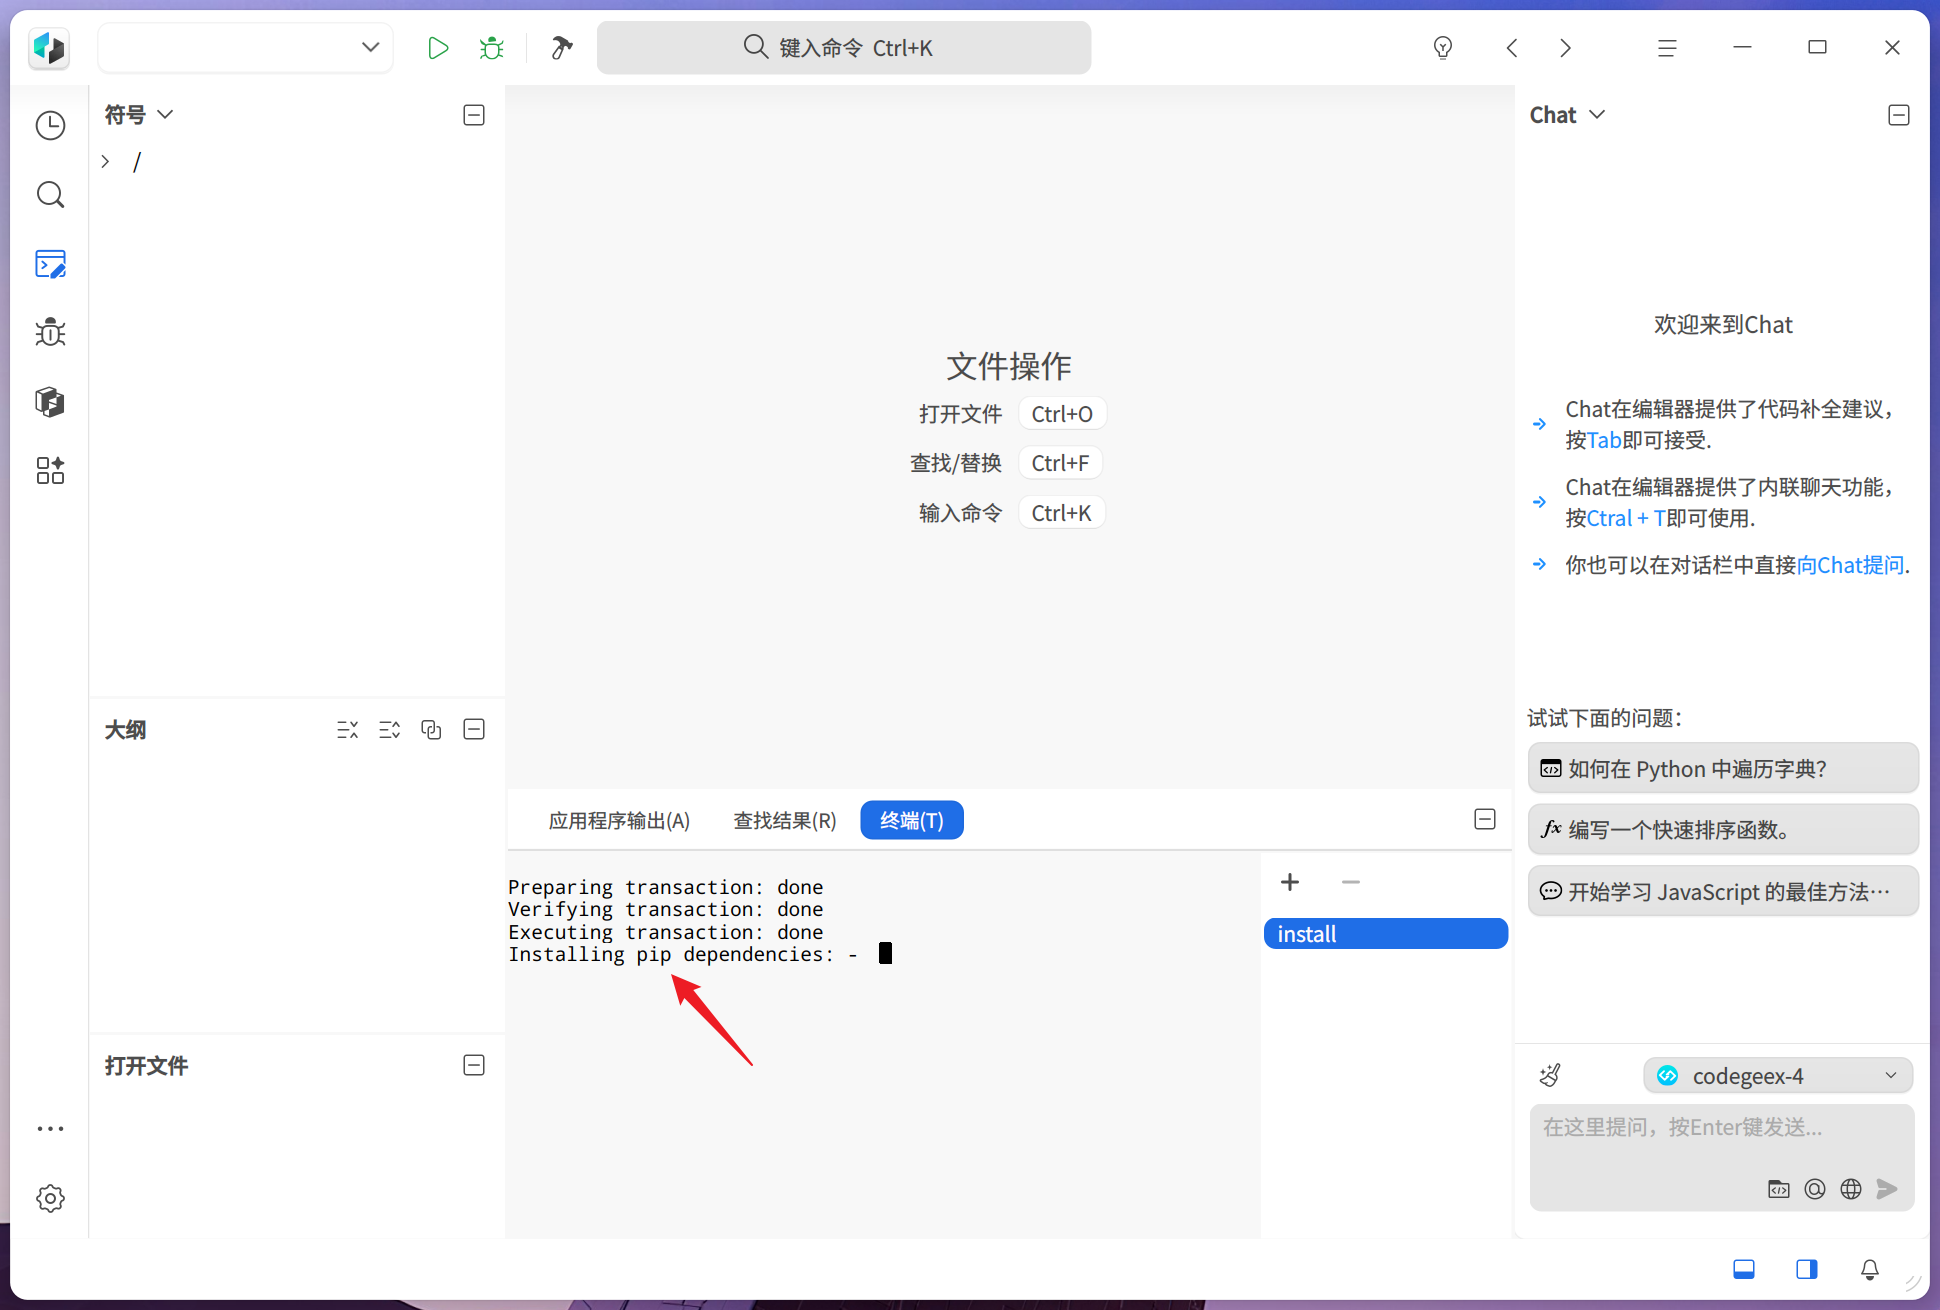
Task: Toggle the bottom panel visibility button
Action: [x=1744, y=1269]
